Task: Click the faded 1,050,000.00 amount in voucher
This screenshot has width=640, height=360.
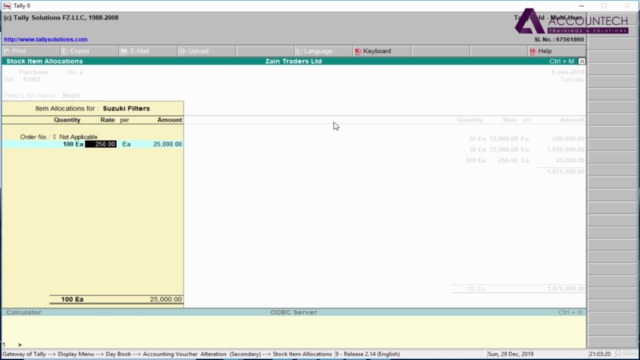Action: (x=565, y=149)
